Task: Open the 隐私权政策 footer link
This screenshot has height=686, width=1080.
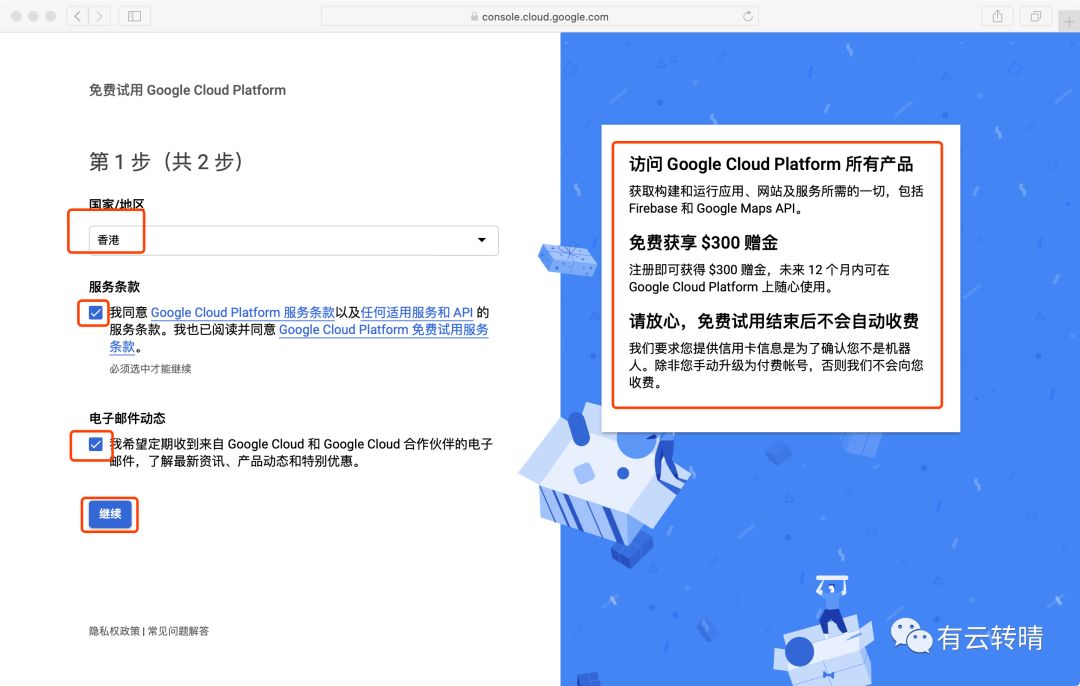Action: click(x=114, y=631)
